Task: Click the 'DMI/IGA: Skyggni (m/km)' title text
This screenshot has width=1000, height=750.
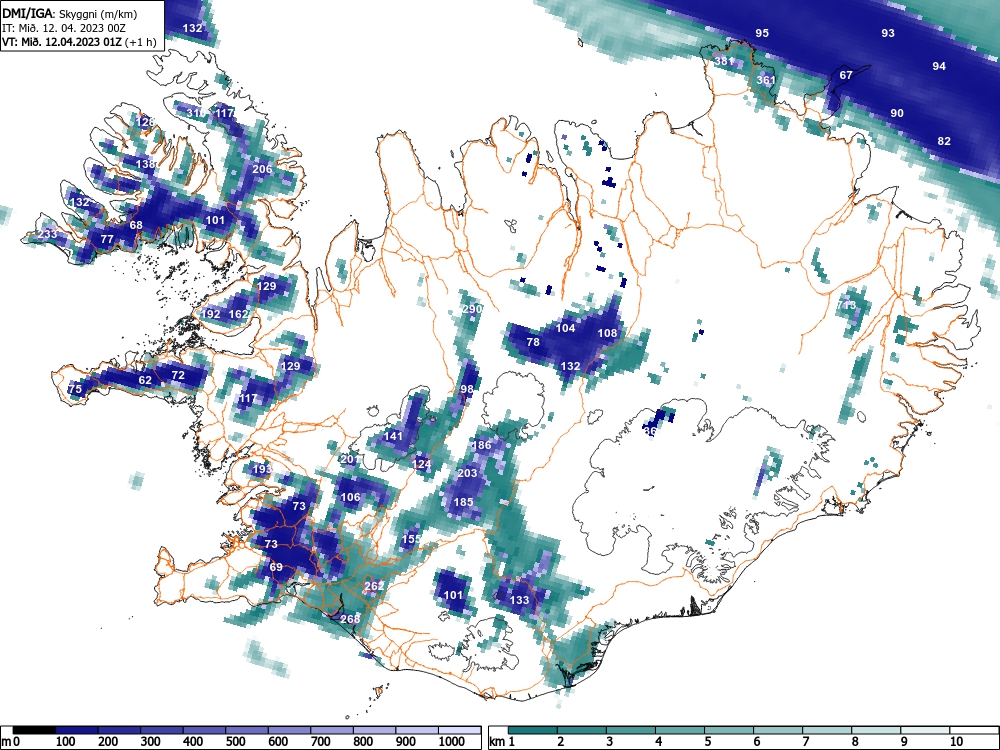Action: [x=70, y=13]
